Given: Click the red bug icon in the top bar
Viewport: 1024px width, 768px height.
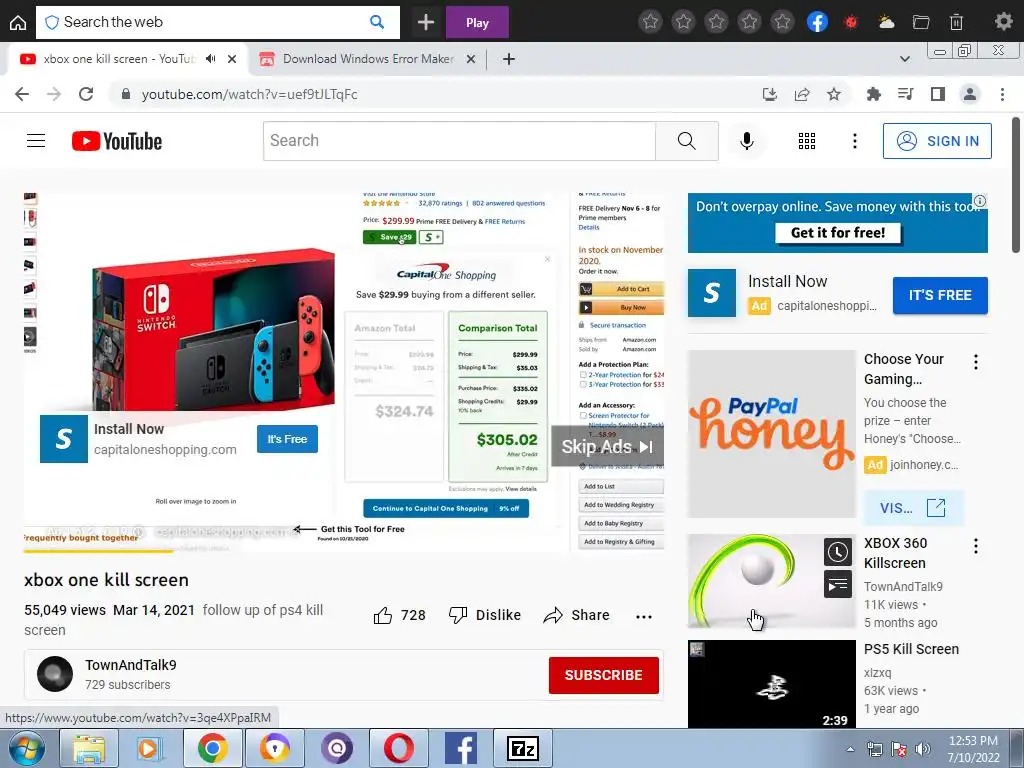Looking at the screenshot, I should tap(851, 22).
